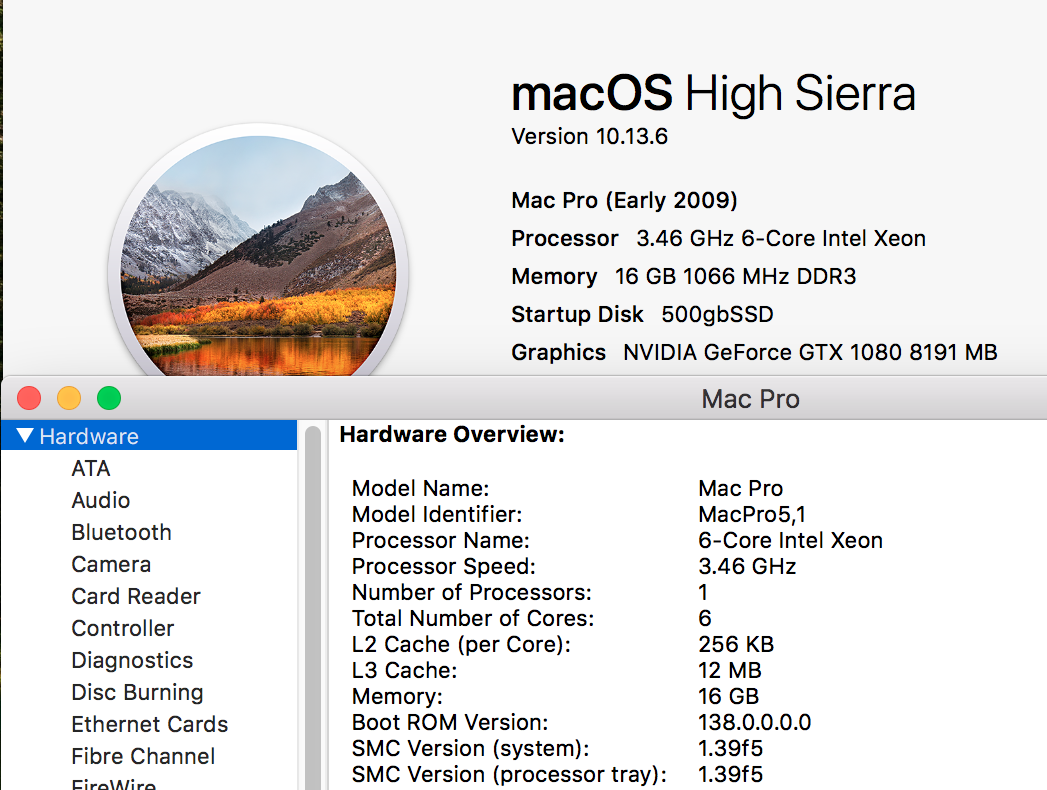Click the 'Model Name:' label
Image resolution: width=1047 pixels, height=790 pixels.
pos(421,488)
